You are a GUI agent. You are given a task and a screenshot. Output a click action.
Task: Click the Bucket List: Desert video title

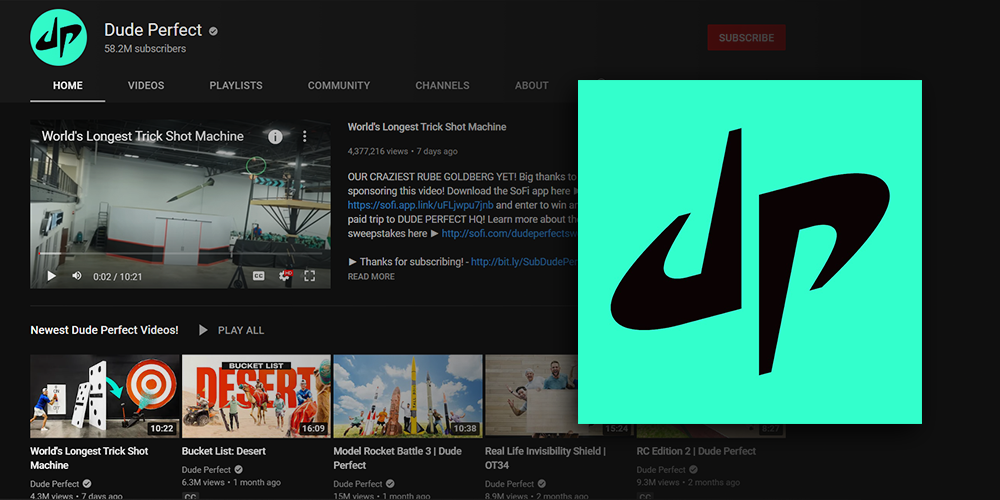click(224, 451)
